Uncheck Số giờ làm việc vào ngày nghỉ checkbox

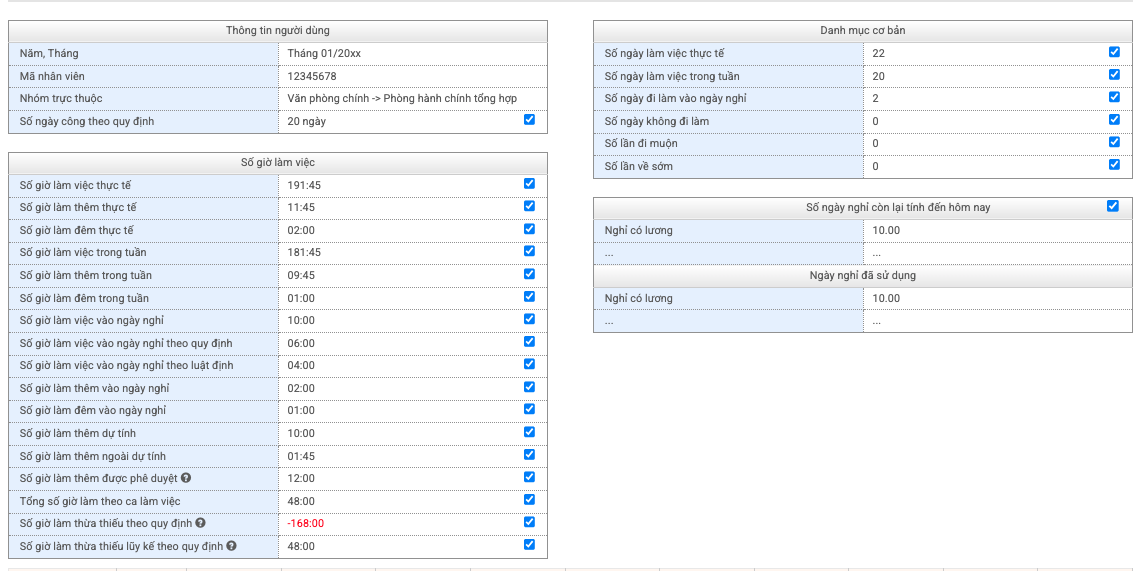pos(529,319)
